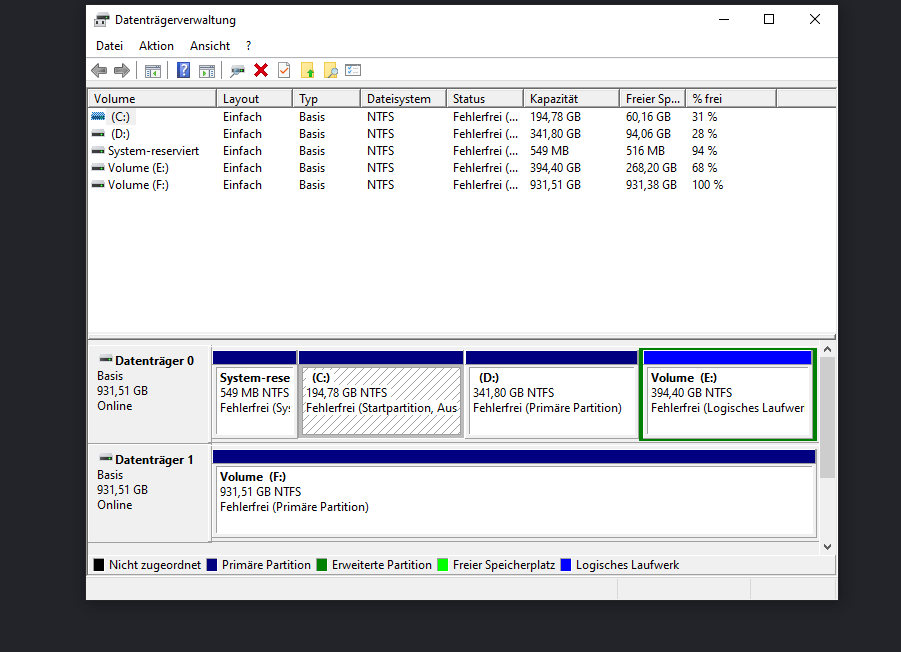Select the Volume (E:) logical drive block
The width and height of the screenshot is (901, 652).
pyautogui.click(x=727, y=394)
